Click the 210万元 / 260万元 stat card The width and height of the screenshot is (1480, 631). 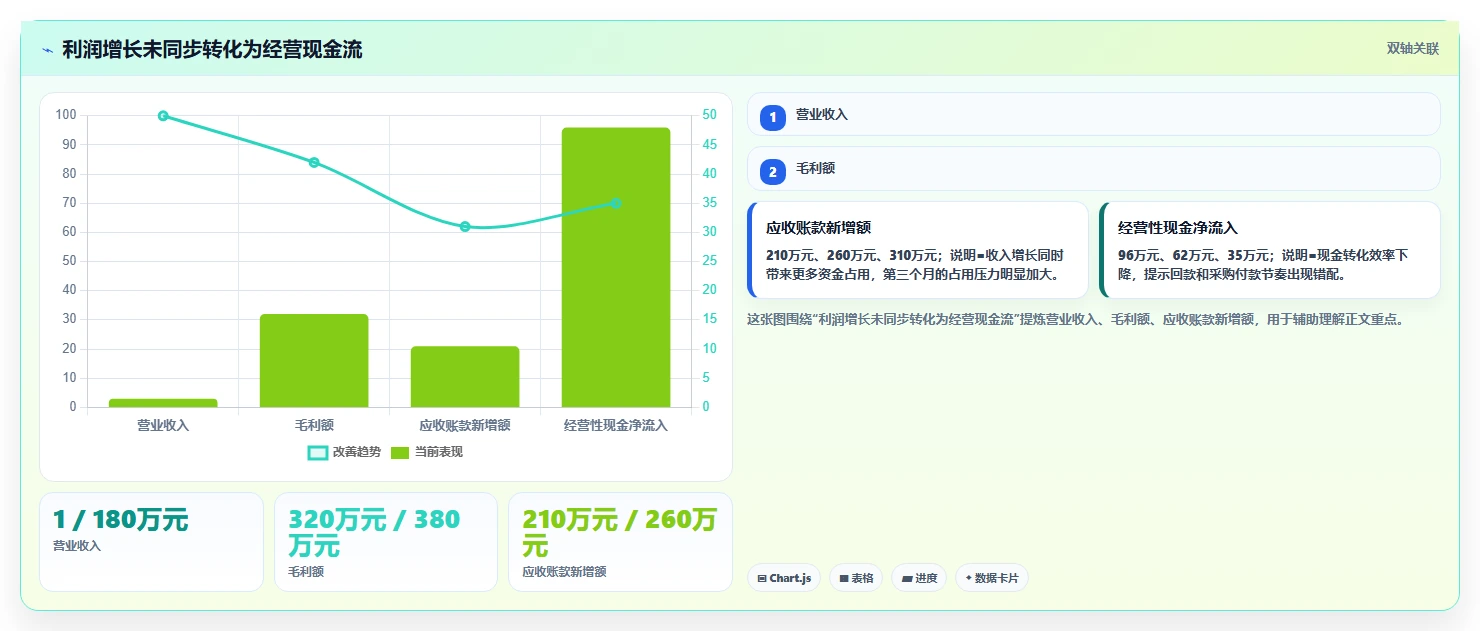[620, 541]
